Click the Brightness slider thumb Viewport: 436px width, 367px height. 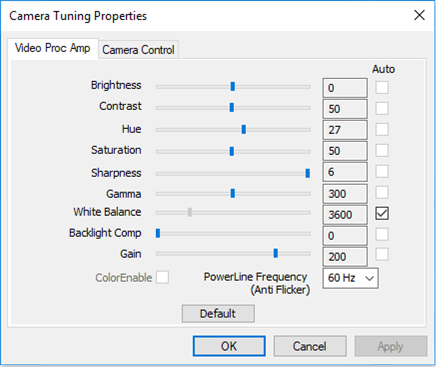click(233, 87)
